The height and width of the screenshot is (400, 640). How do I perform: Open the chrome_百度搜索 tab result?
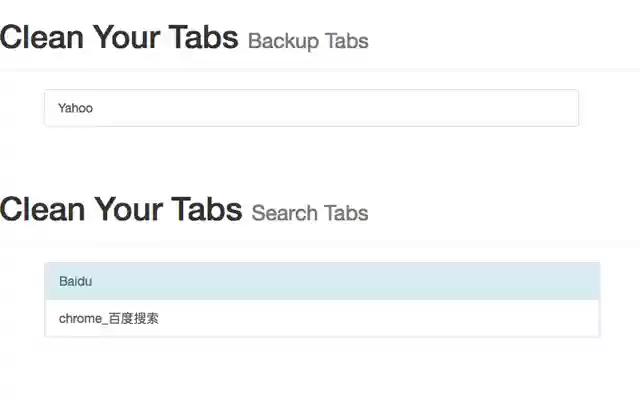tap(109, 319)
